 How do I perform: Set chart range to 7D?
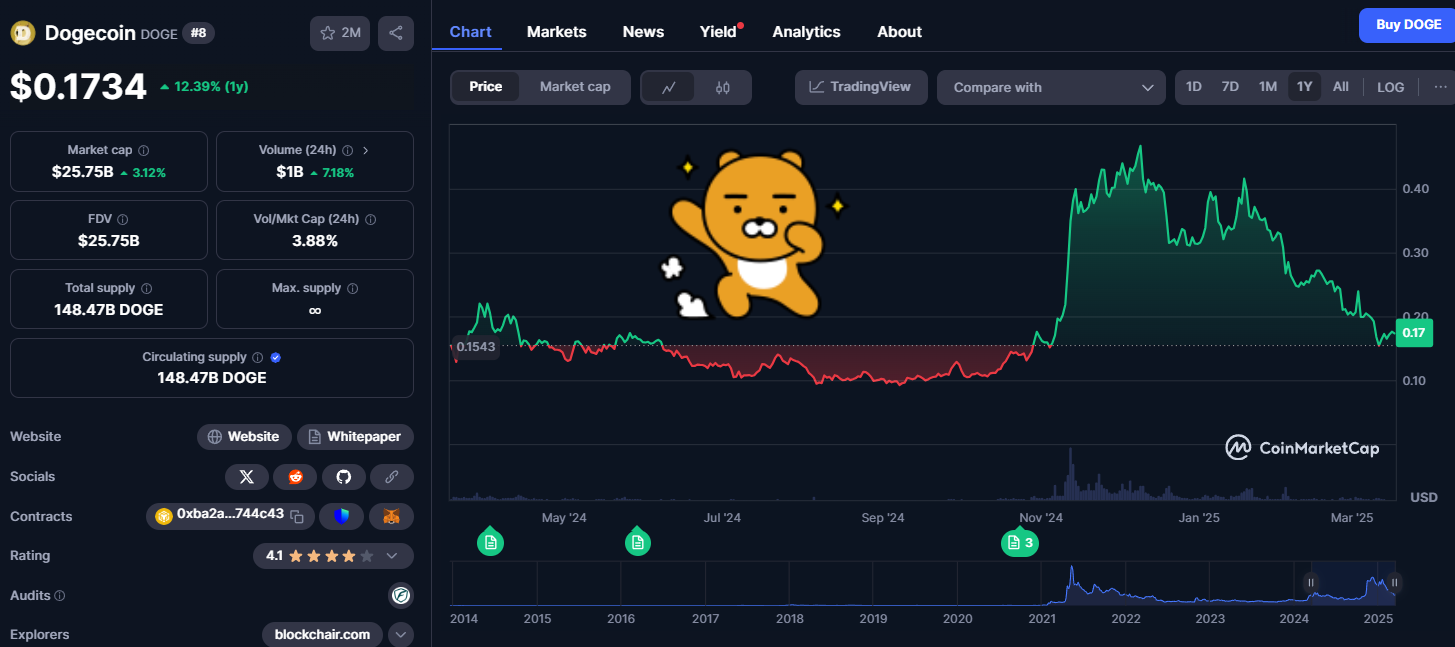tap(1230, 87)
